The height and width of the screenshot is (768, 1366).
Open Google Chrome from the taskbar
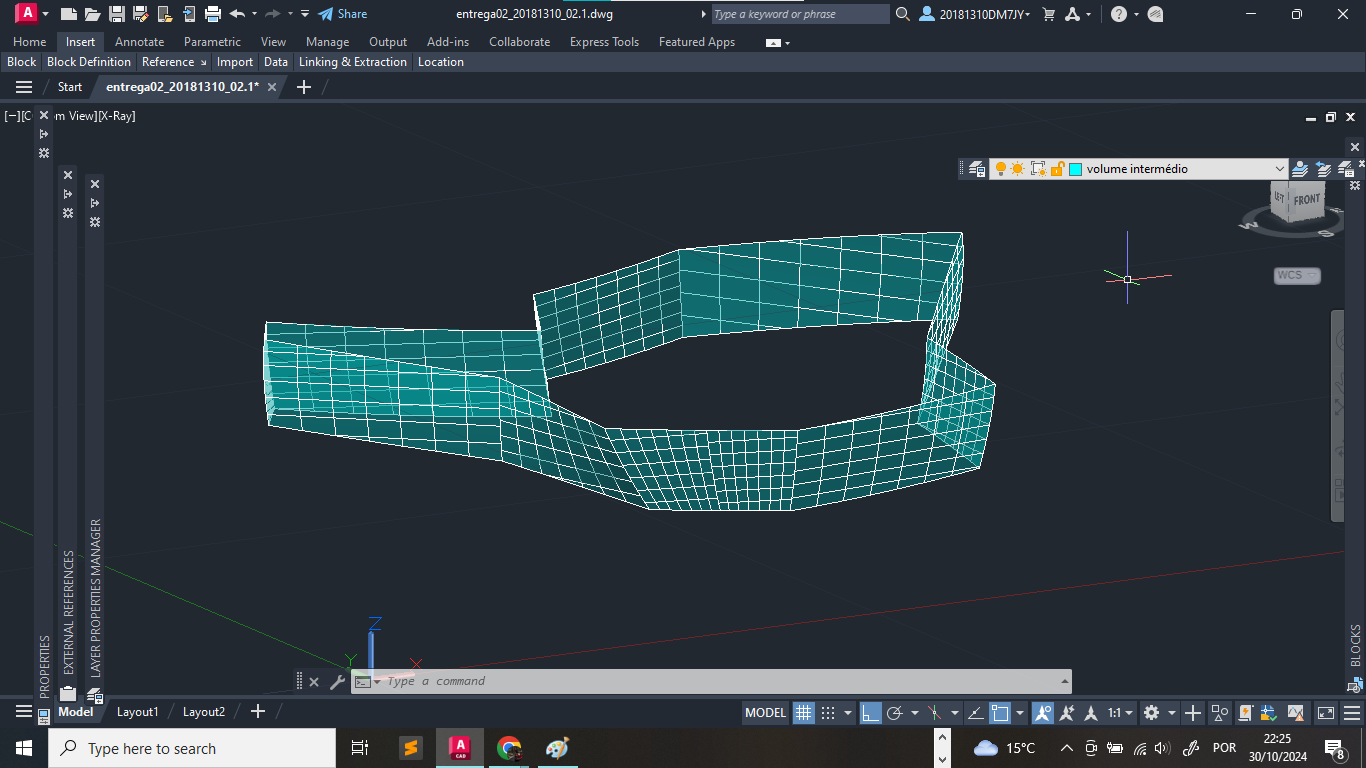coord(509,748)
